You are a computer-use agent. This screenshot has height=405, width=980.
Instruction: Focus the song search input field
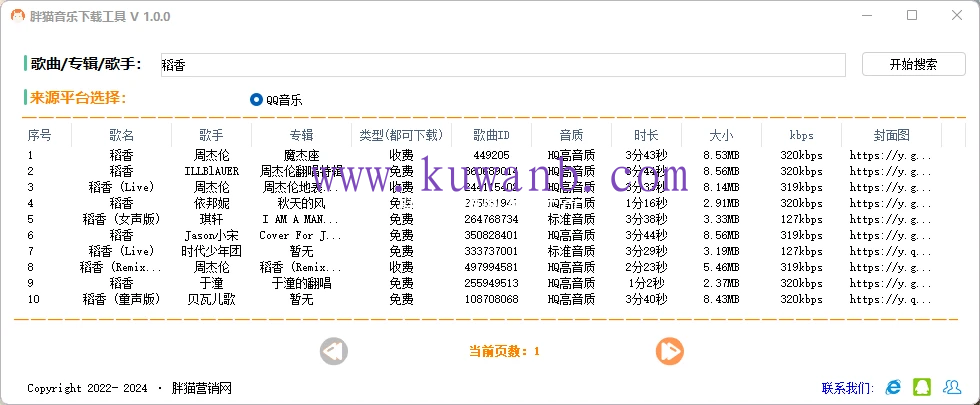point(503,65)
